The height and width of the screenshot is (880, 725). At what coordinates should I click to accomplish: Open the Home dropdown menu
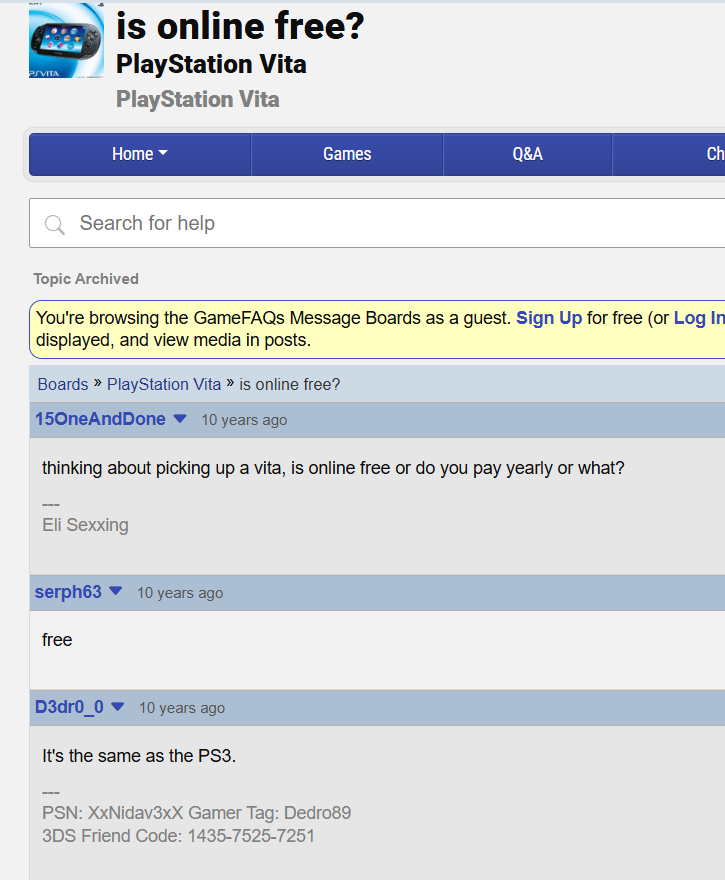[140, 154]
